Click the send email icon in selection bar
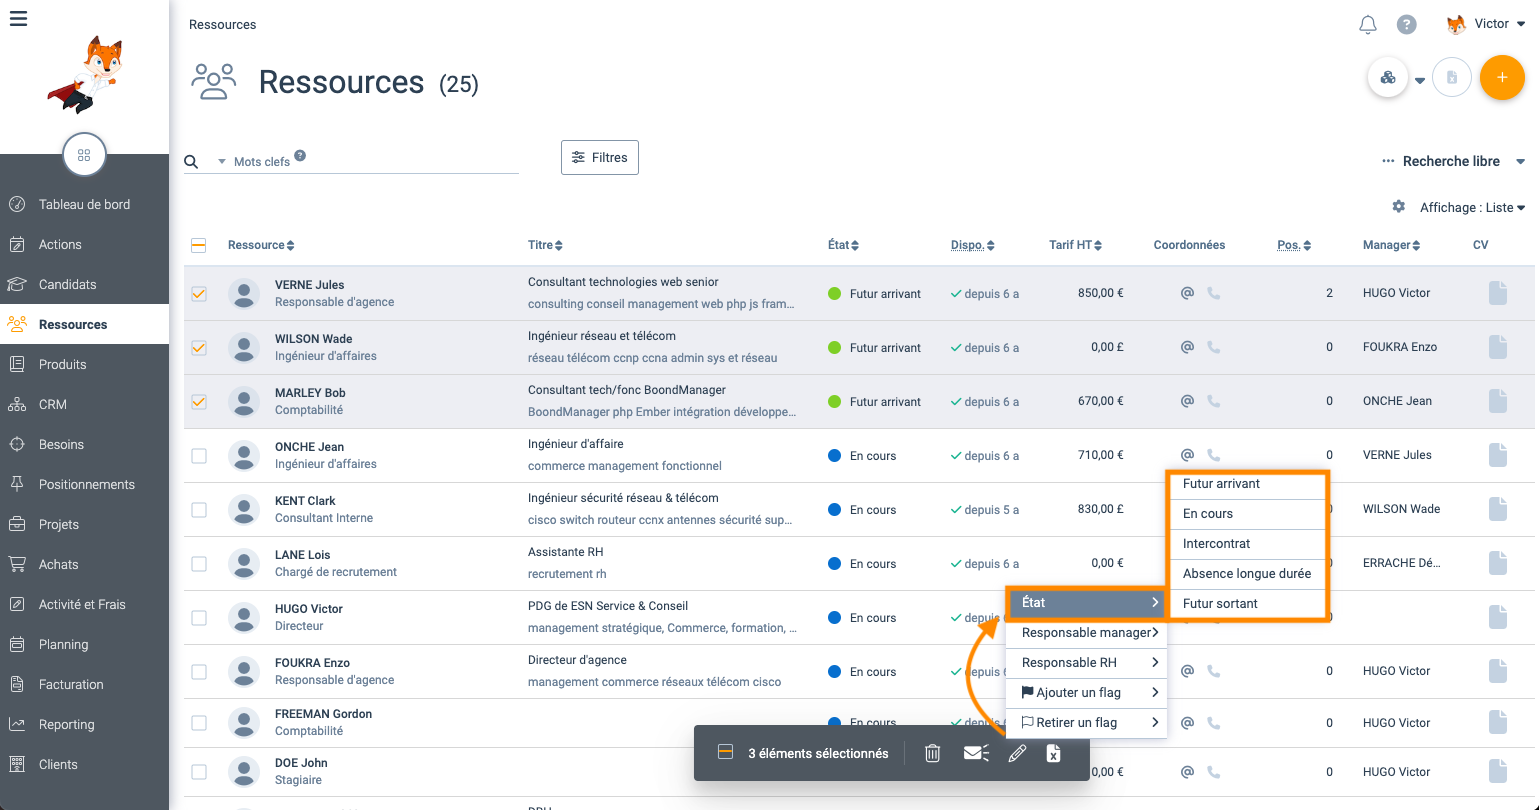 click(976, 754)
